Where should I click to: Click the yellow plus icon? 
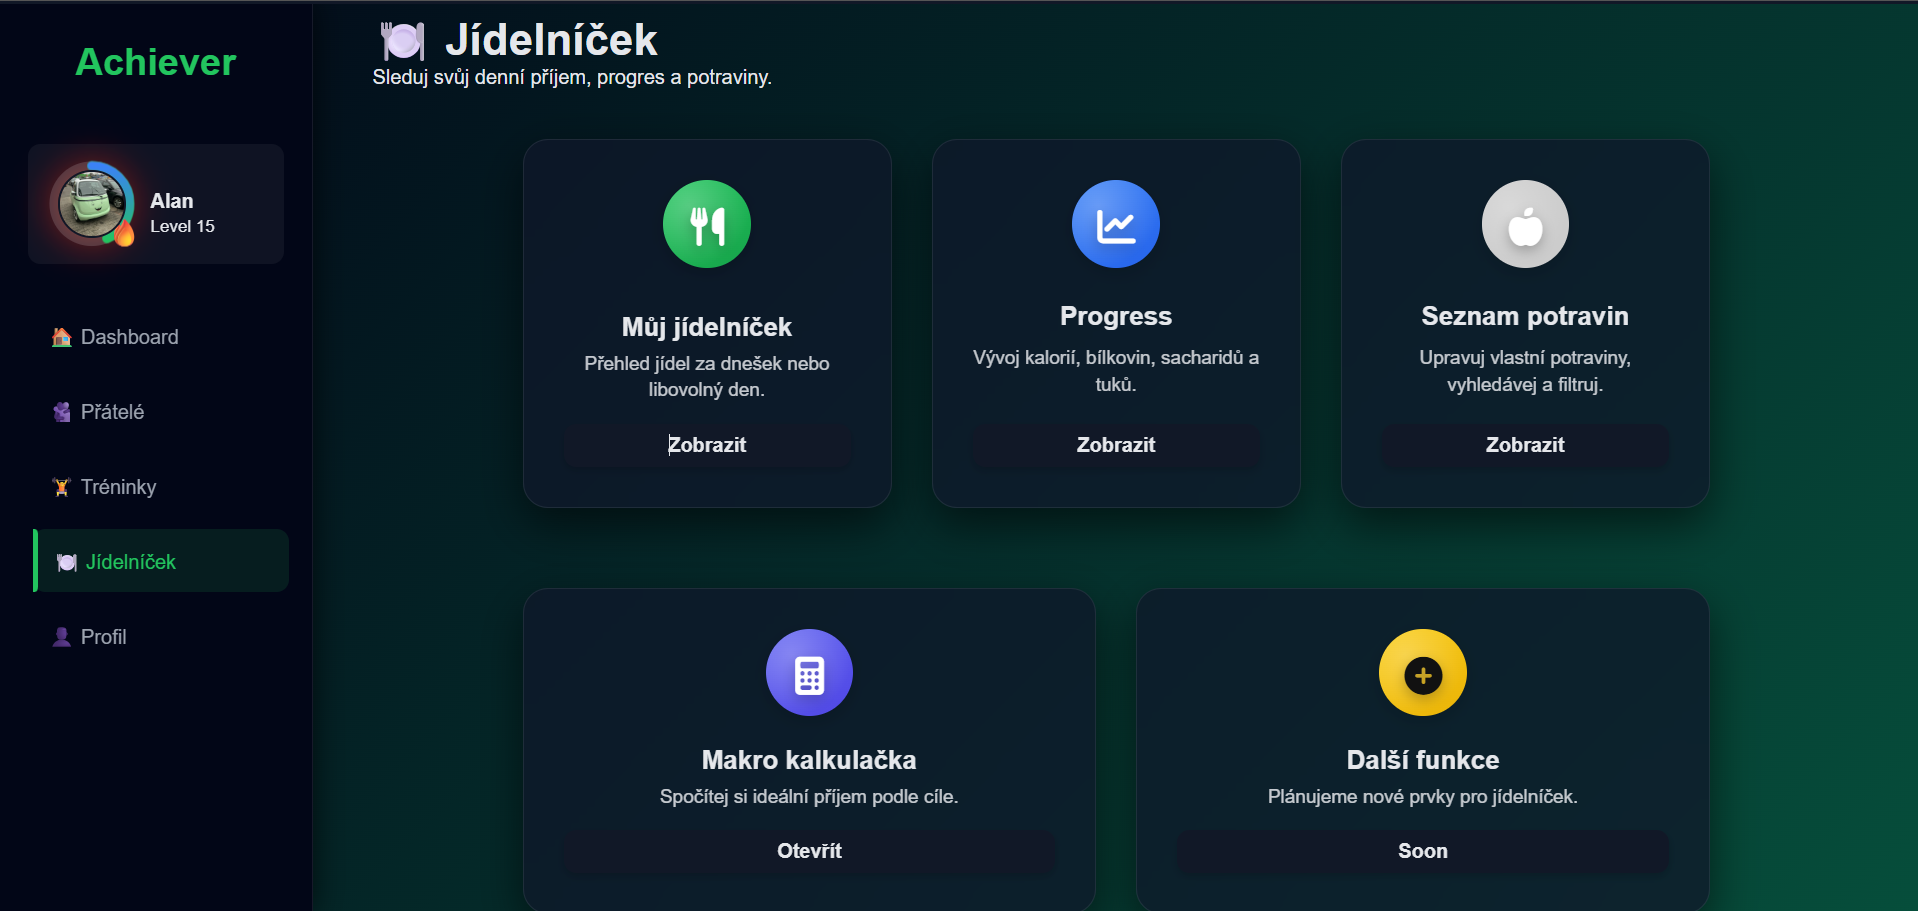pos(1422,673)
